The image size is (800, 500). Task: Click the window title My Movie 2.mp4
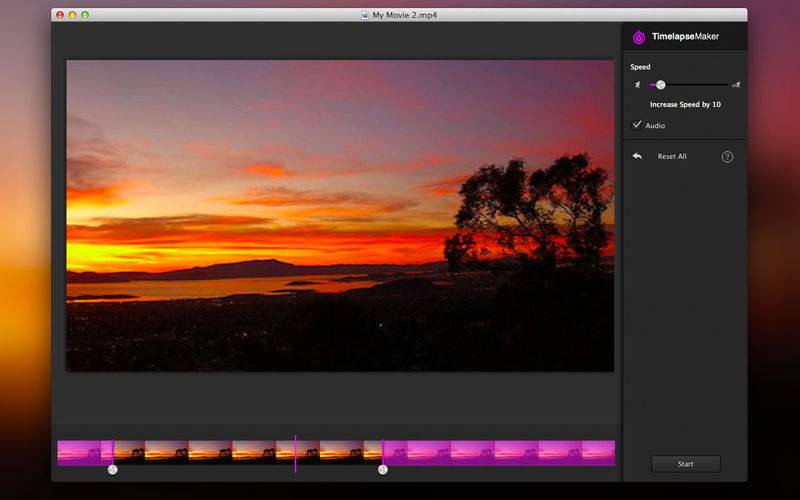click(405, 15)
